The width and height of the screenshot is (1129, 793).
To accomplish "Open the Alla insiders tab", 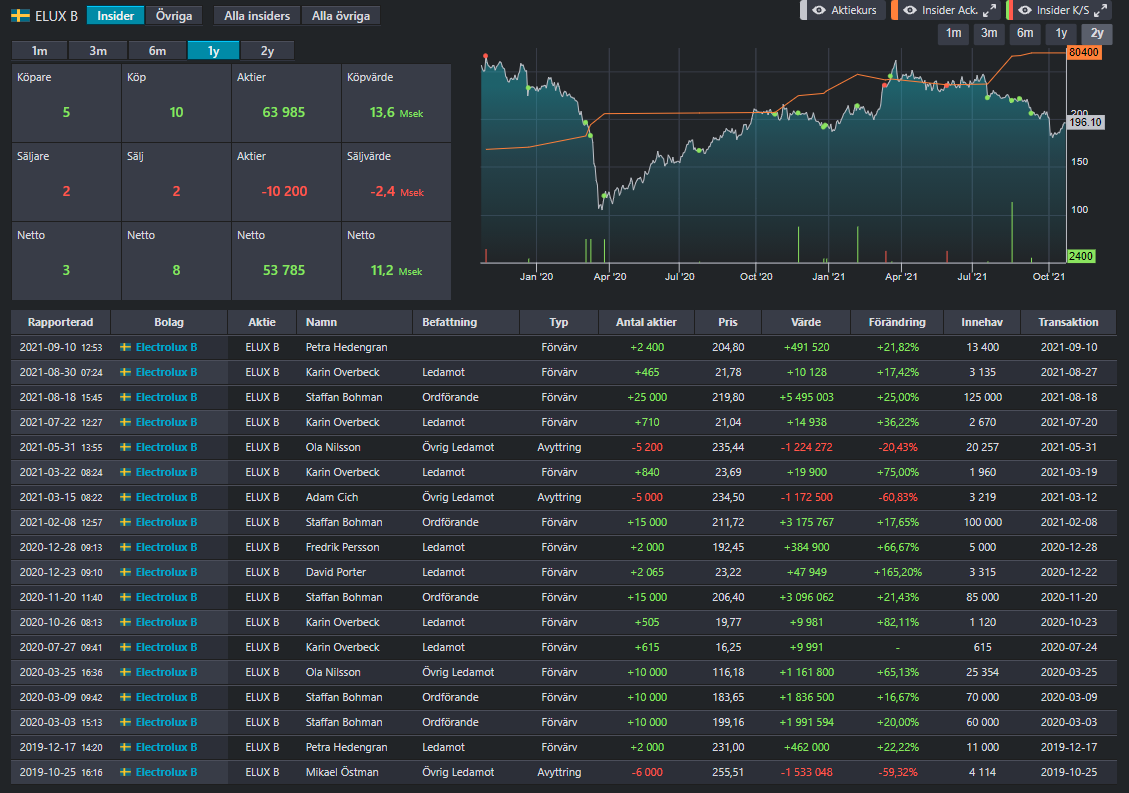I will pyautogui.click(x=257, y=15).
